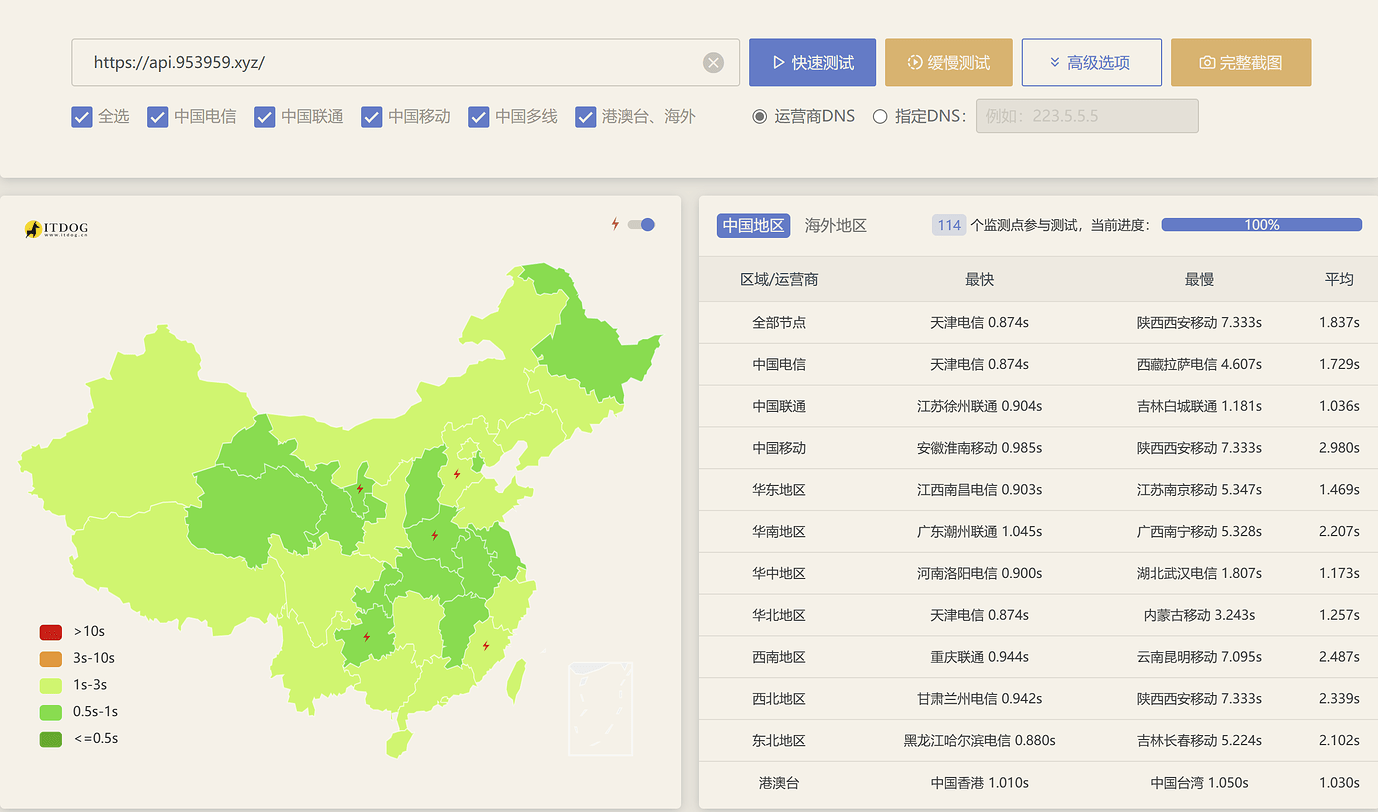
Task: Click 广西南宁移动 5.328s cell
Action: [1199, 531]
